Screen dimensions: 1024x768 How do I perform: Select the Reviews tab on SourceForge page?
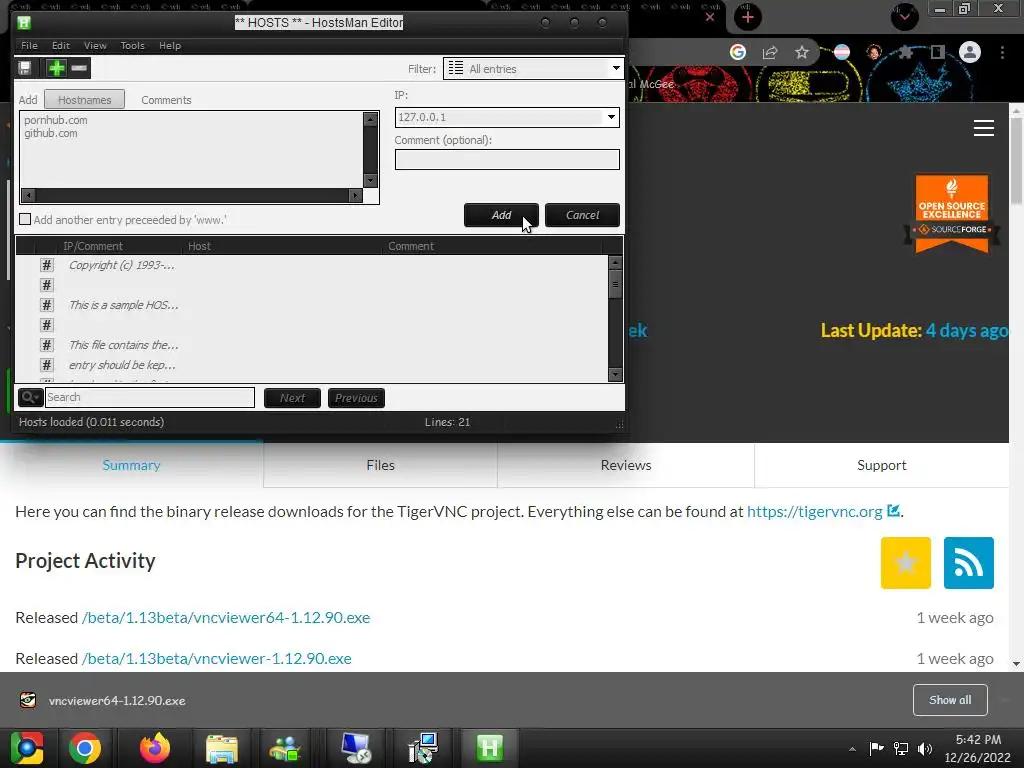click(x=626, y=465)
